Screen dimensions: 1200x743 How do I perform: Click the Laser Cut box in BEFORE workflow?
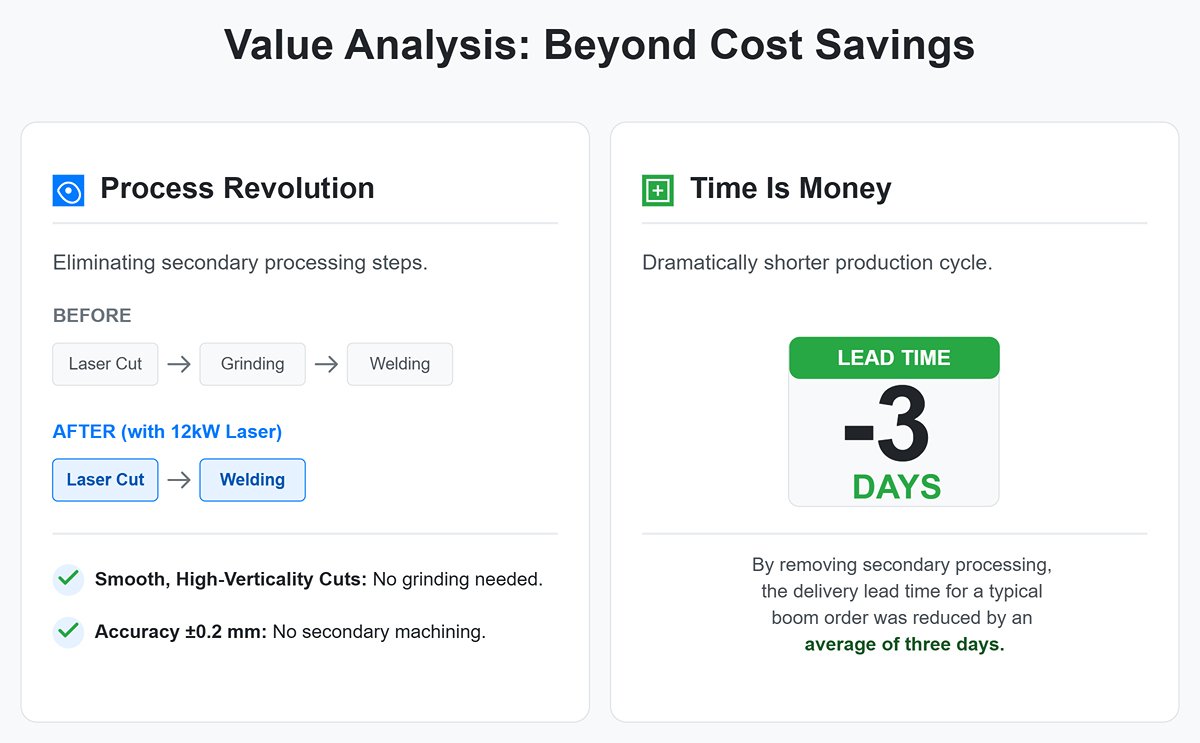[105, 364]
